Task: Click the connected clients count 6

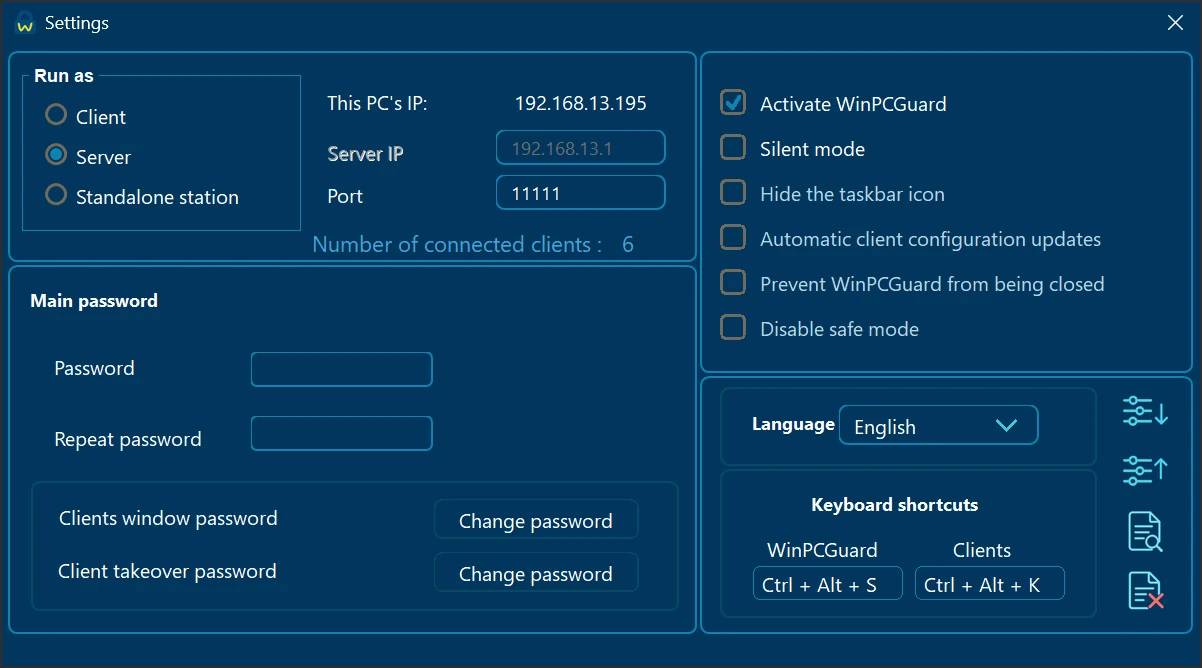Action: 628,244
